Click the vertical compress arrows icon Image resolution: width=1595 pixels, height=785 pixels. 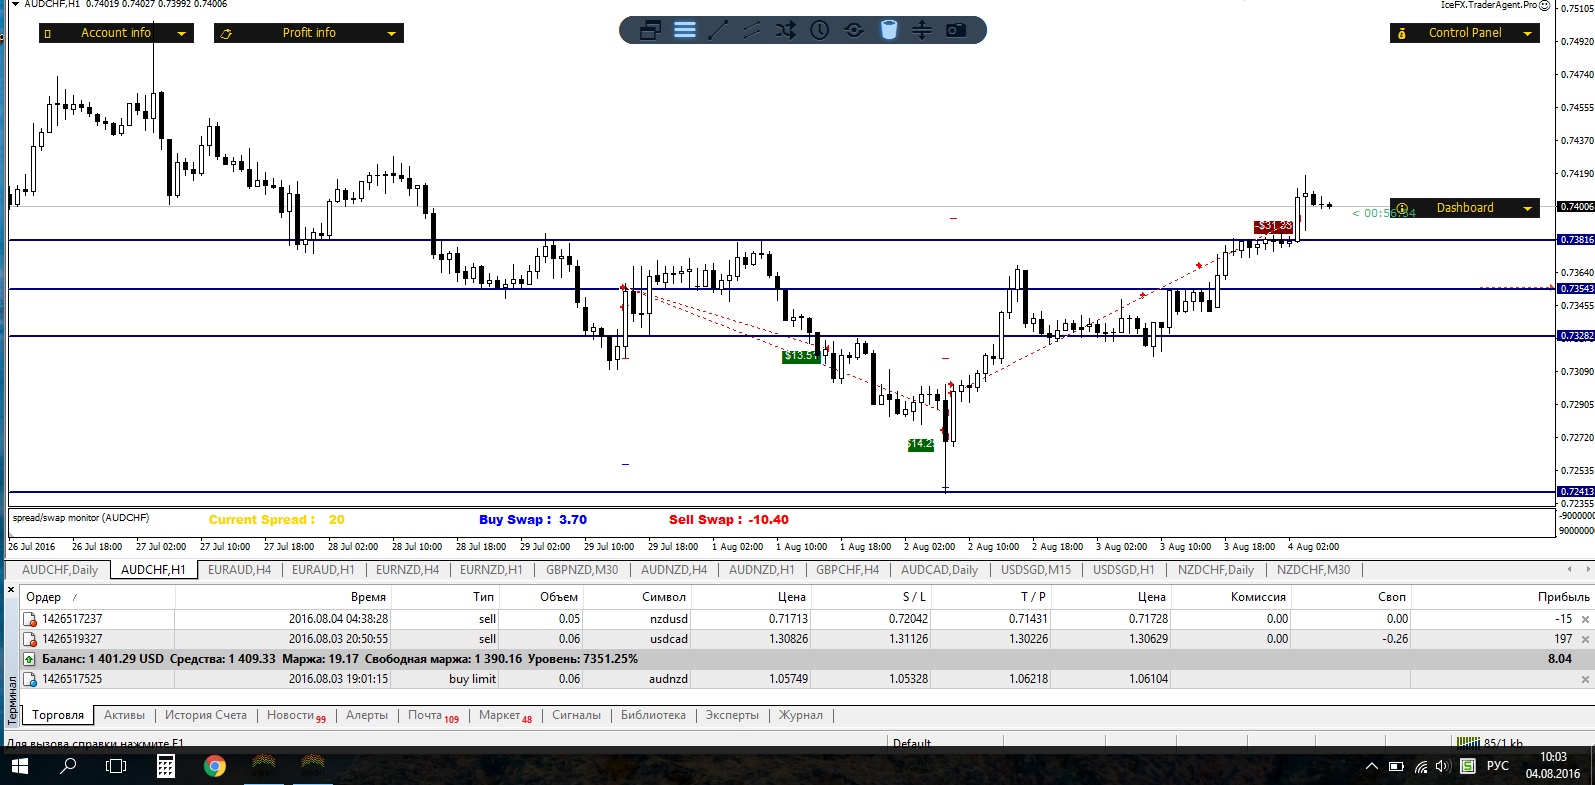coord(922,30)
